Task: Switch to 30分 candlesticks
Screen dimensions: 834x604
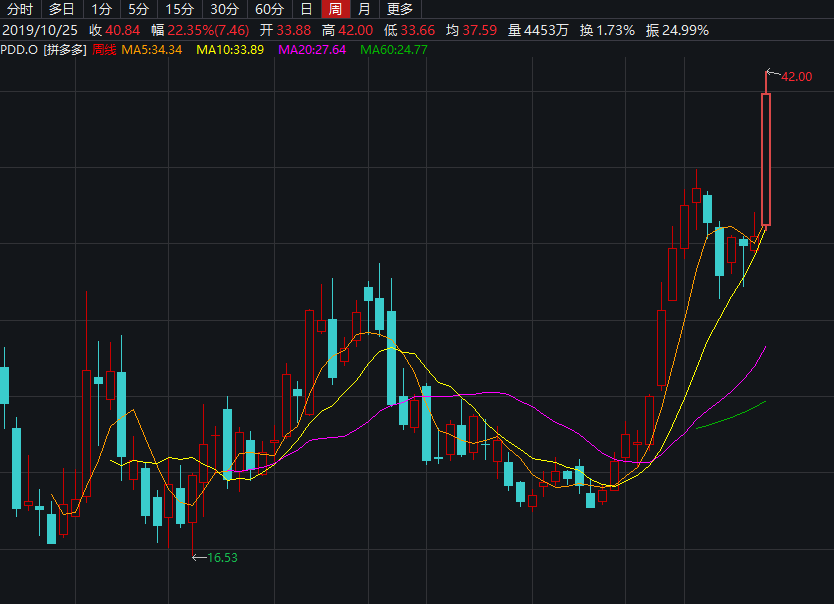Action: click(225, 10)
